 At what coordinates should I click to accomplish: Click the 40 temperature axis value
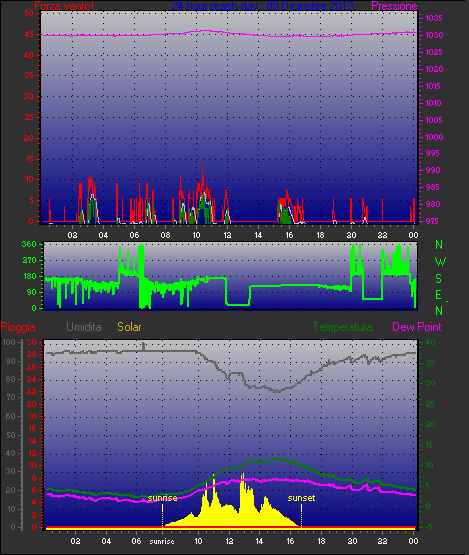(430, 342)
